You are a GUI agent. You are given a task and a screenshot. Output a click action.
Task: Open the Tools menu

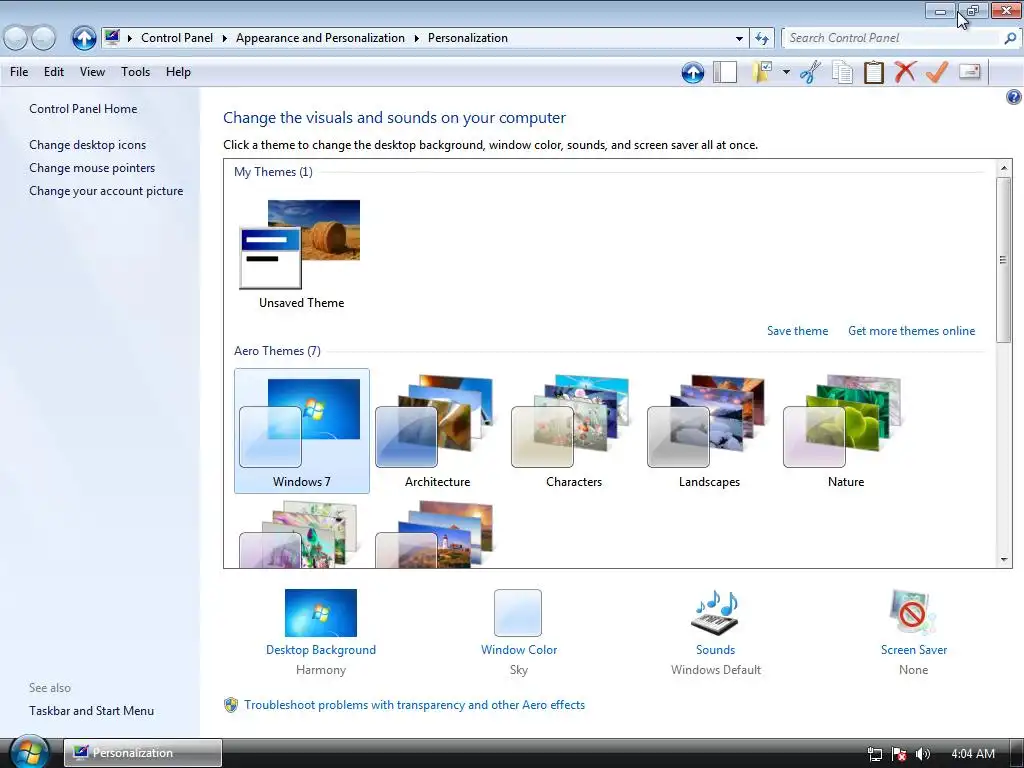click(x=135, y=72)
